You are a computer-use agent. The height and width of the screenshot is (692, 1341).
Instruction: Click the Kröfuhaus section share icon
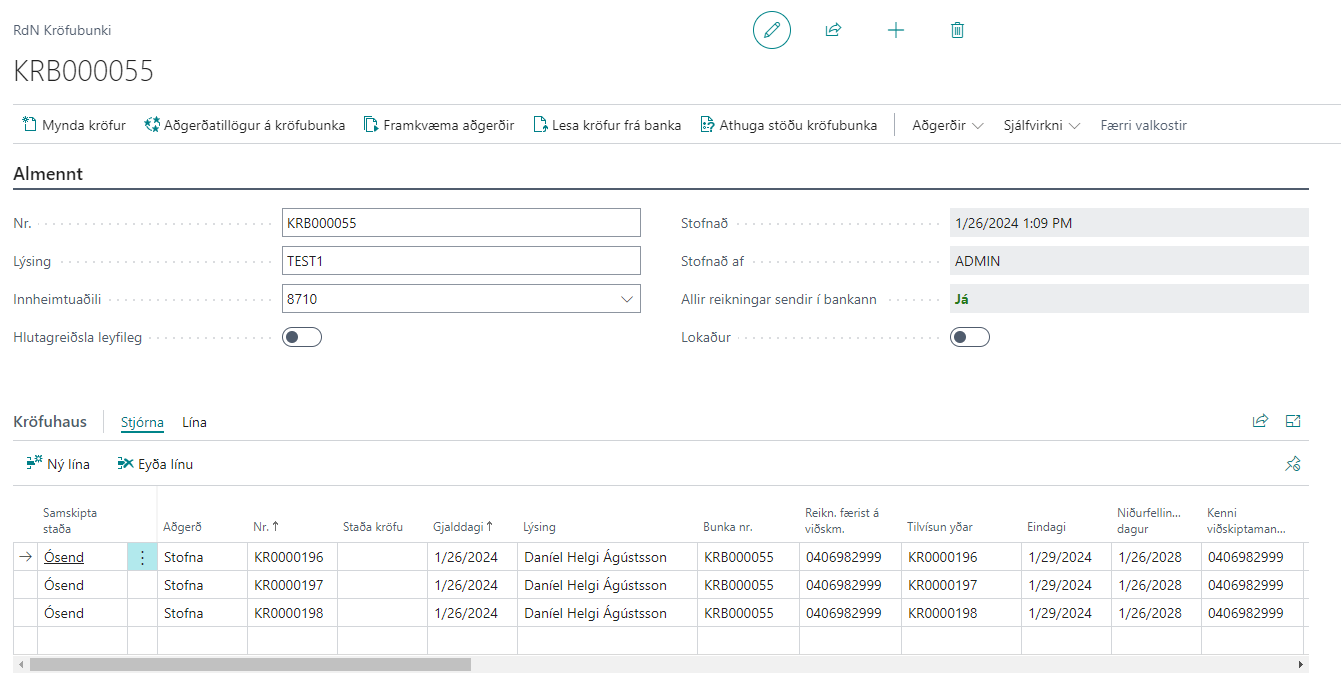pos(1260,421)
